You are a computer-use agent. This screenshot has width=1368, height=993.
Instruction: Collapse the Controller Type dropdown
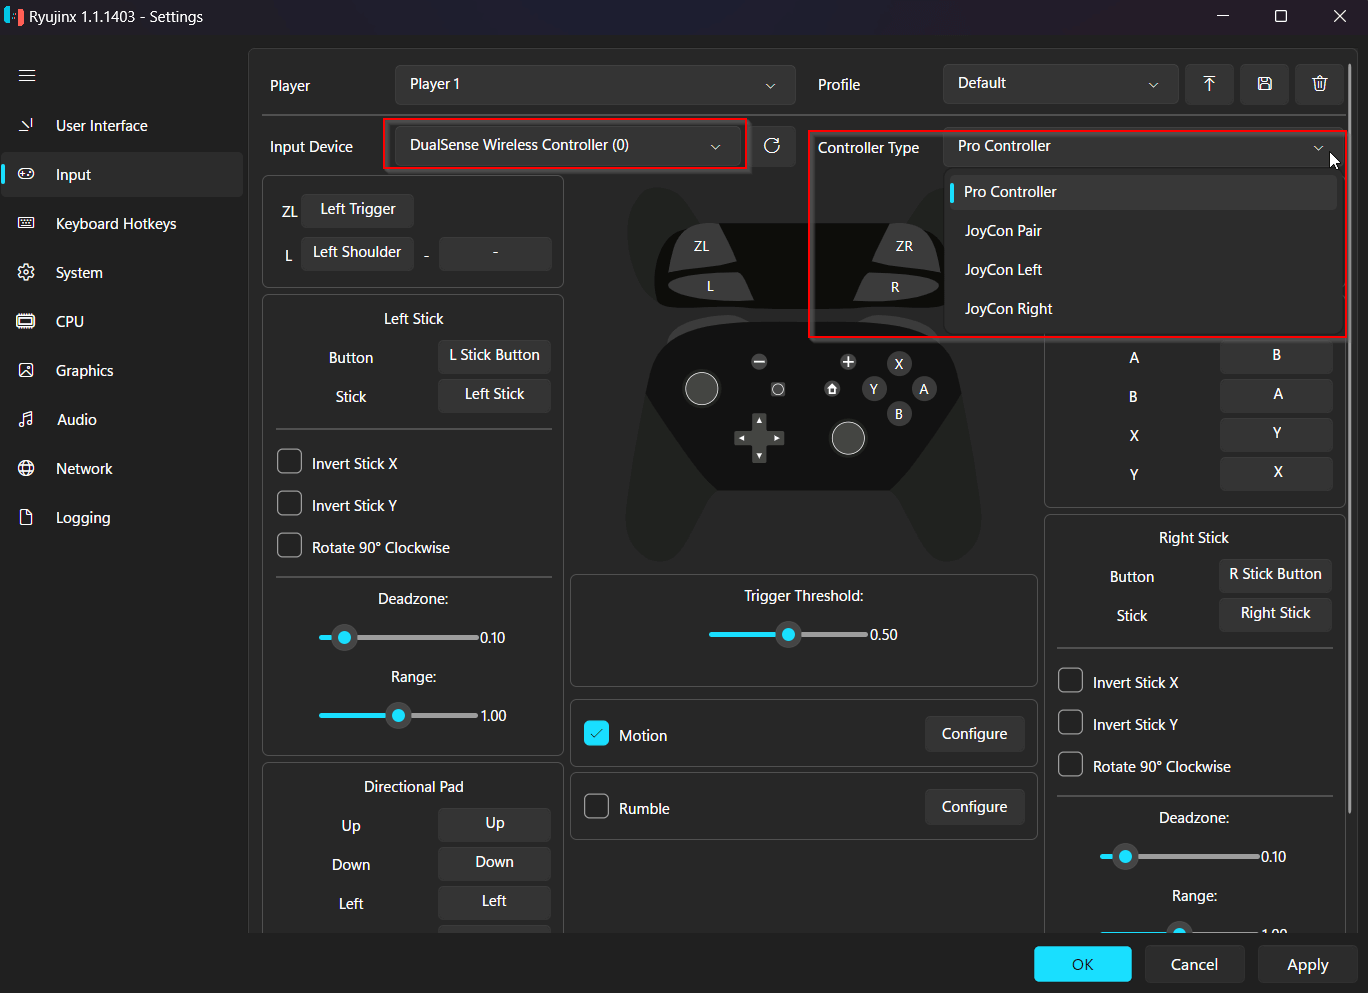(1143, 147)
